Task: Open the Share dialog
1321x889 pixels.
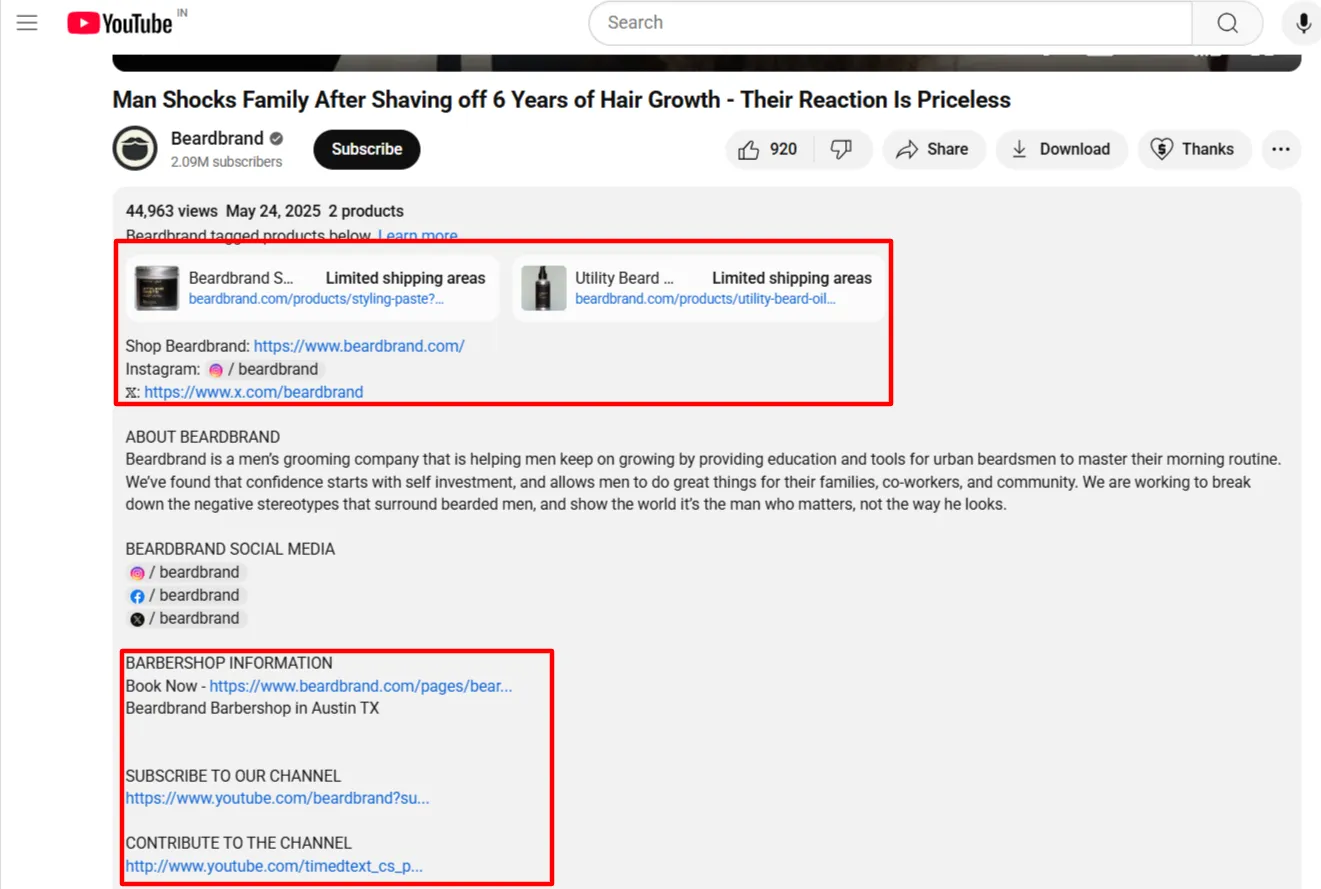Action: click(933, 148)
